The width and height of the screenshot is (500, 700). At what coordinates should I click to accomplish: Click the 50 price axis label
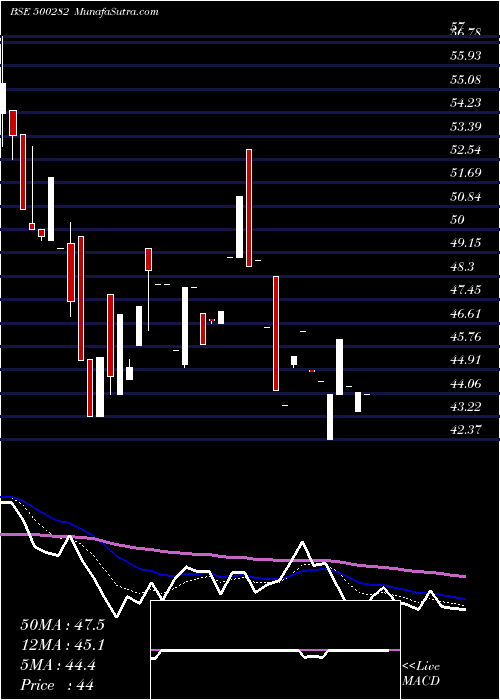click(x=458, y=220)
